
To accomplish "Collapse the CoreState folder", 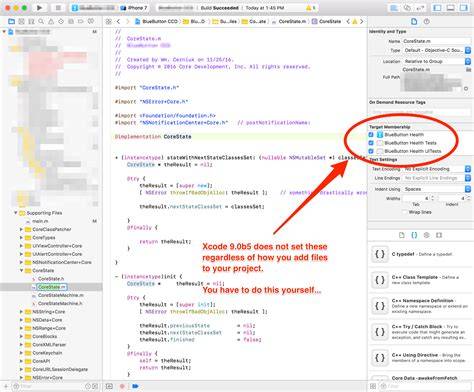I will click(21, 270).
